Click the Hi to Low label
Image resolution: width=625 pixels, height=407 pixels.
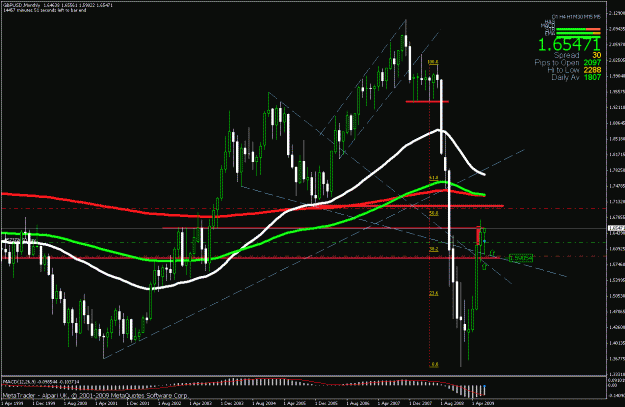[x=563, y=70]
